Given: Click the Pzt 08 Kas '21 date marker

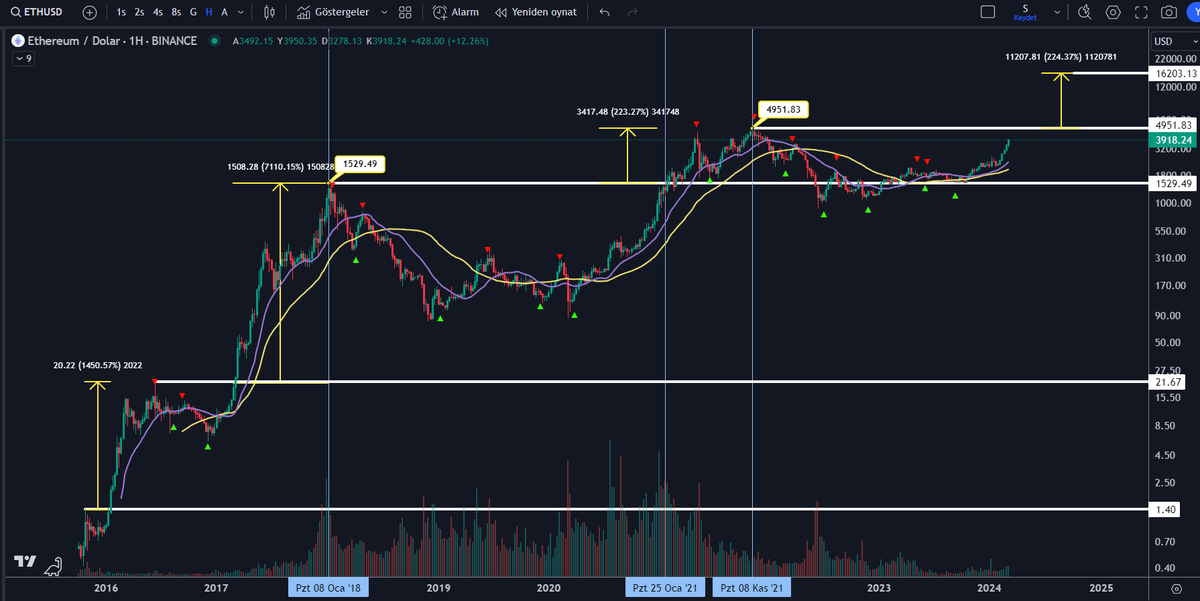Looking at the screenshot, I should [752, 587].
